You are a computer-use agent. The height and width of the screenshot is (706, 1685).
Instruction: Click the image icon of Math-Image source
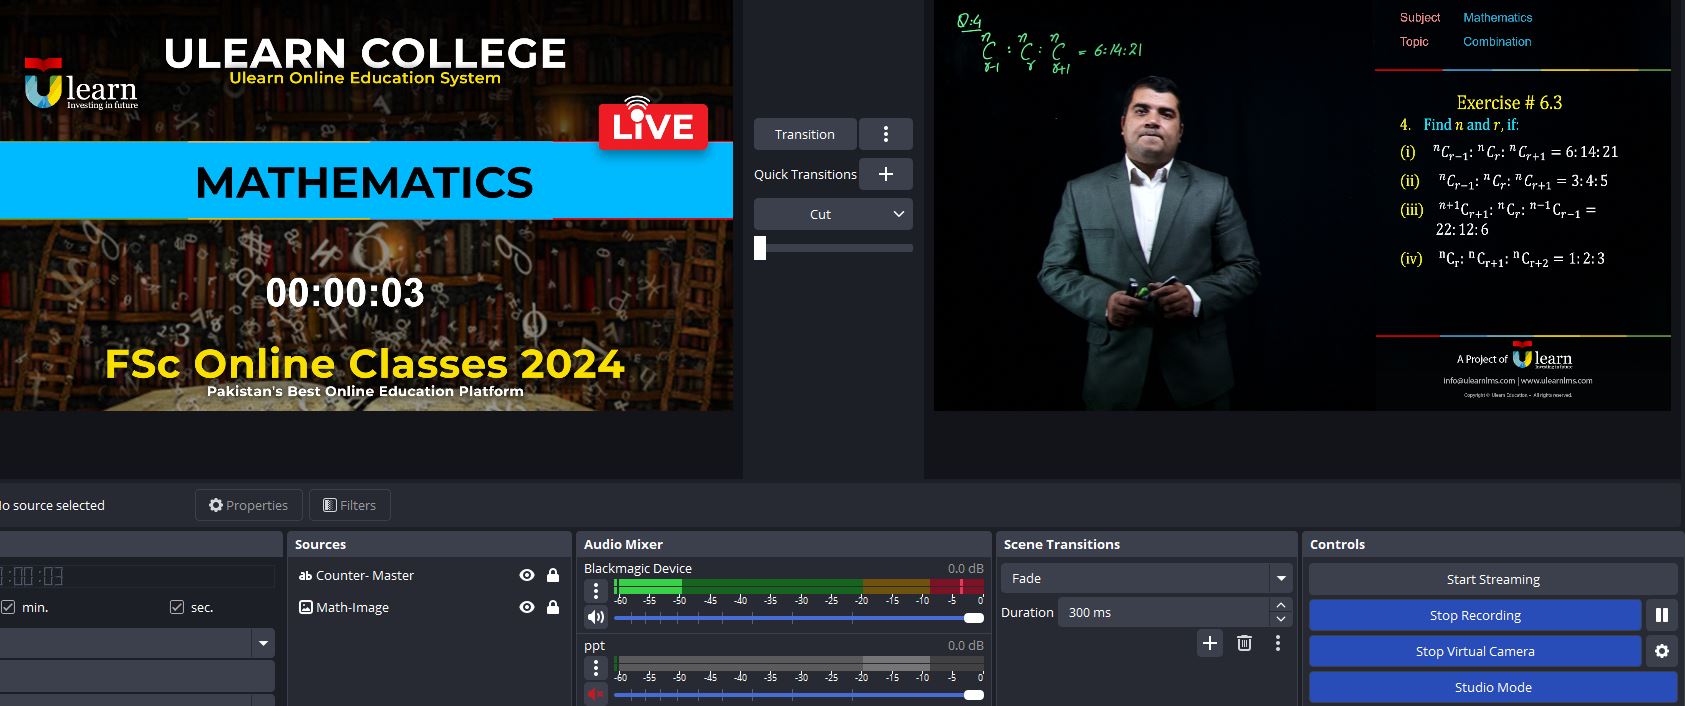coord(305,608)
